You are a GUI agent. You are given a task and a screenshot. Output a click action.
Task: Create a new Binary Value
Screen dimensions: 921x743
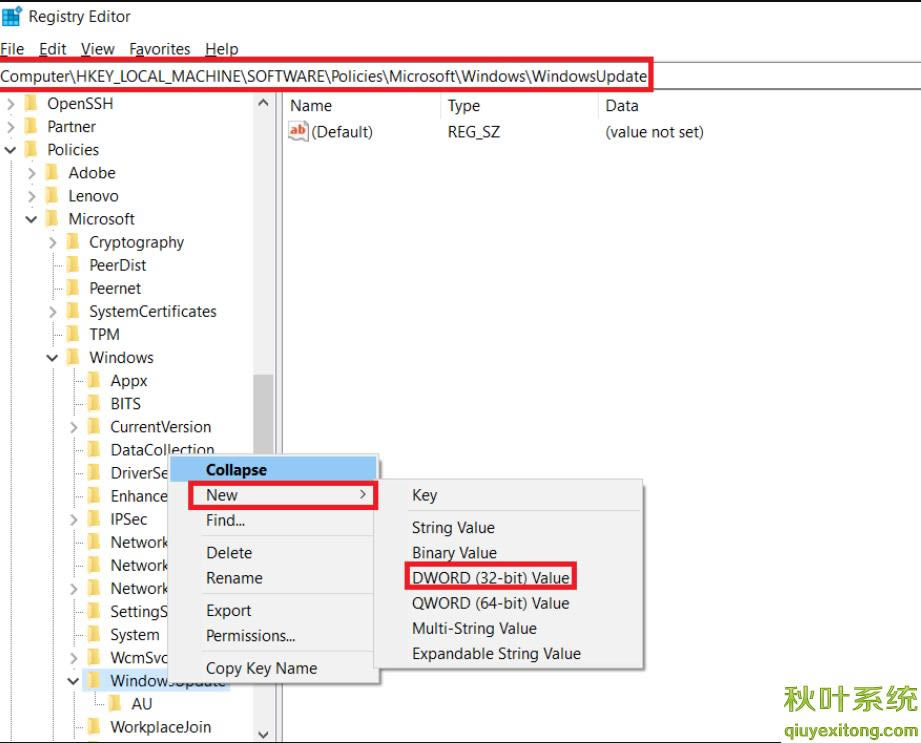pyautogui.click(x=509, y=553)
